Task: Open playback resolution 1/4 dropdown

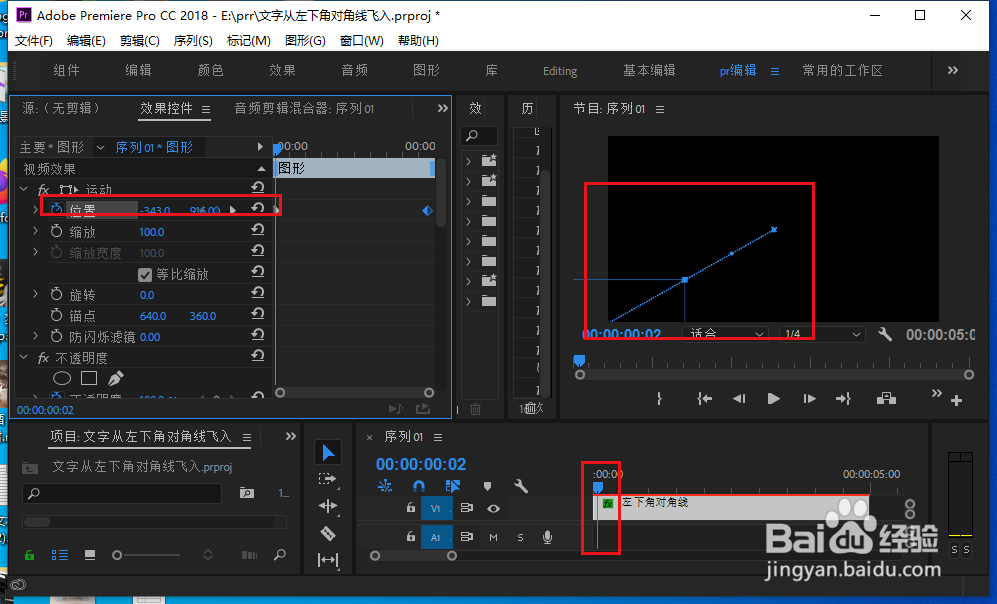Action: pos(822,334)
